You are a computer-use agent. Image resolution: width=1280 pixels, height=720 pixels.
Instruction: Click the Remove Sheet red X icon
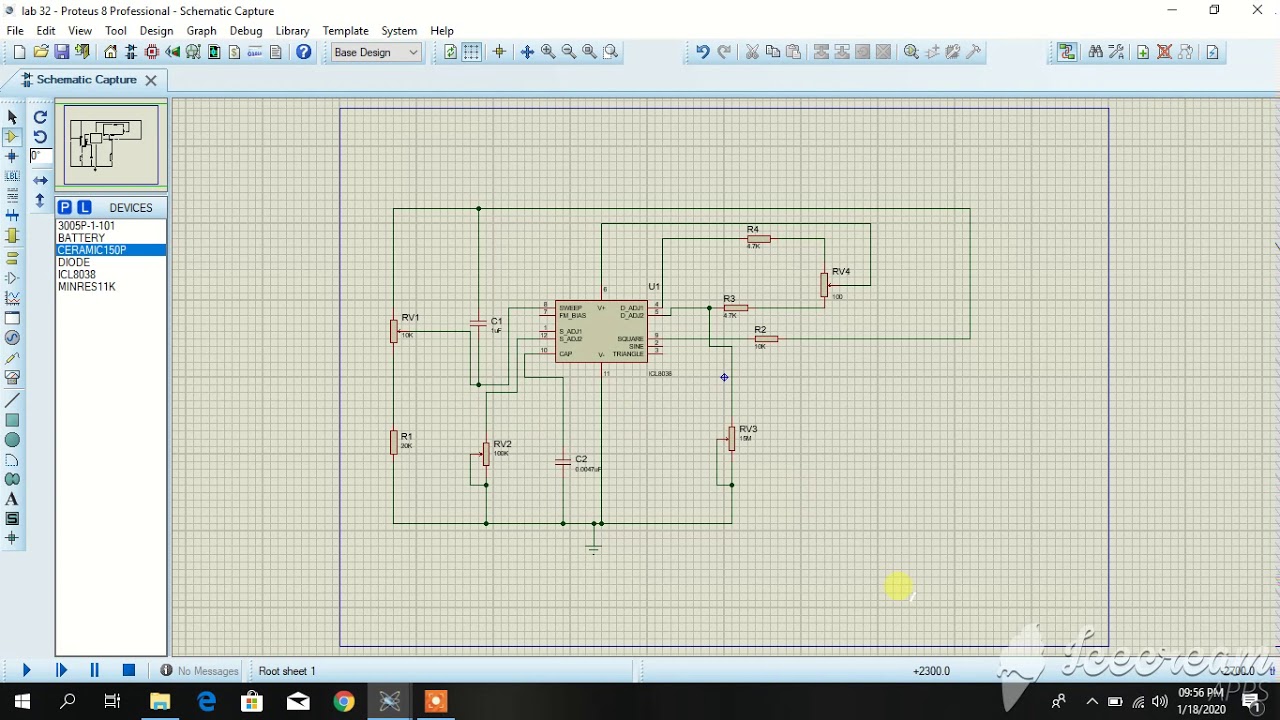point(1164,52)
